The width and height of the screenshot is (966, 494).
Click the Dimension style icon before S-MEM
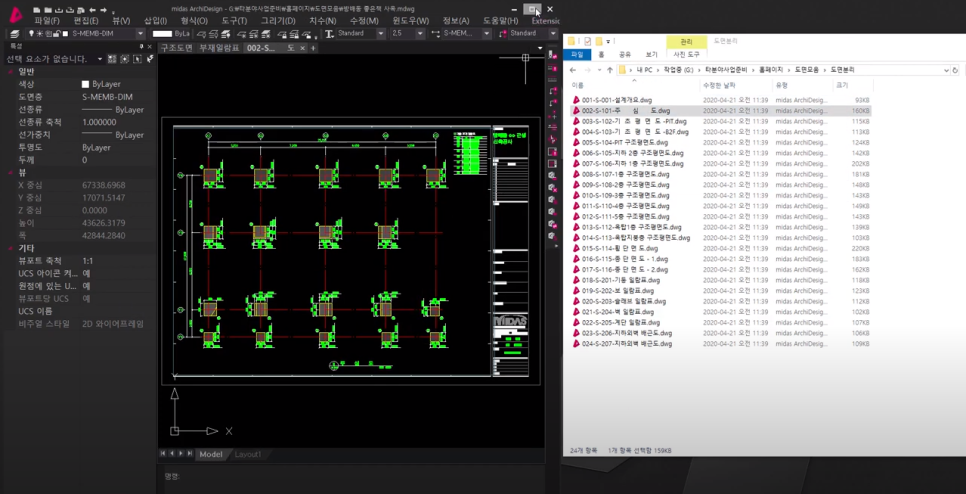[x=436, y=34]
